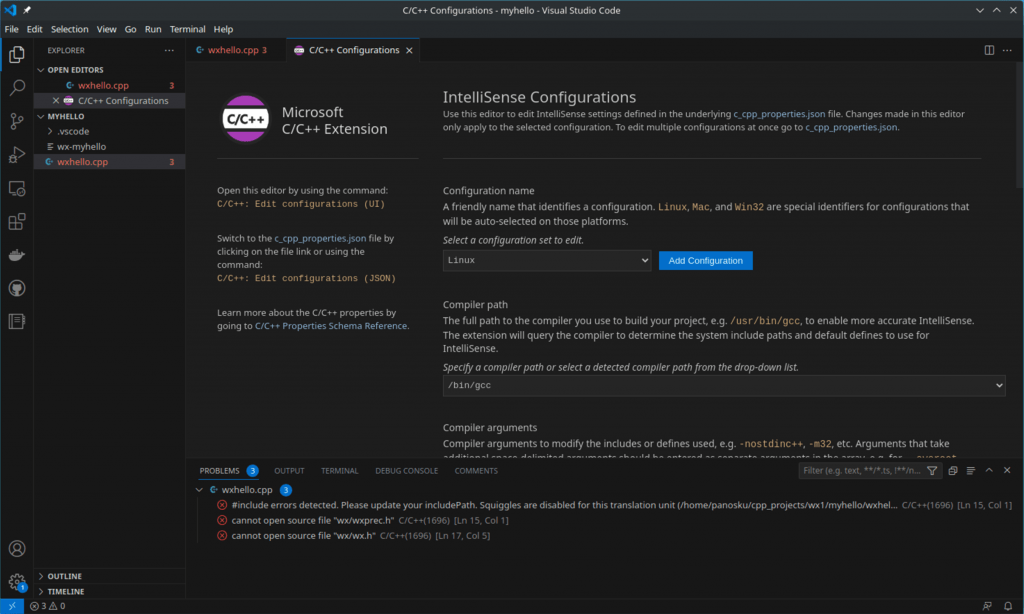Image resolution: width=1024 pixels, height=614 pixels.
Task: Open c_cpp_properties.json link in sidebar instructions
Action: (320, 238)
